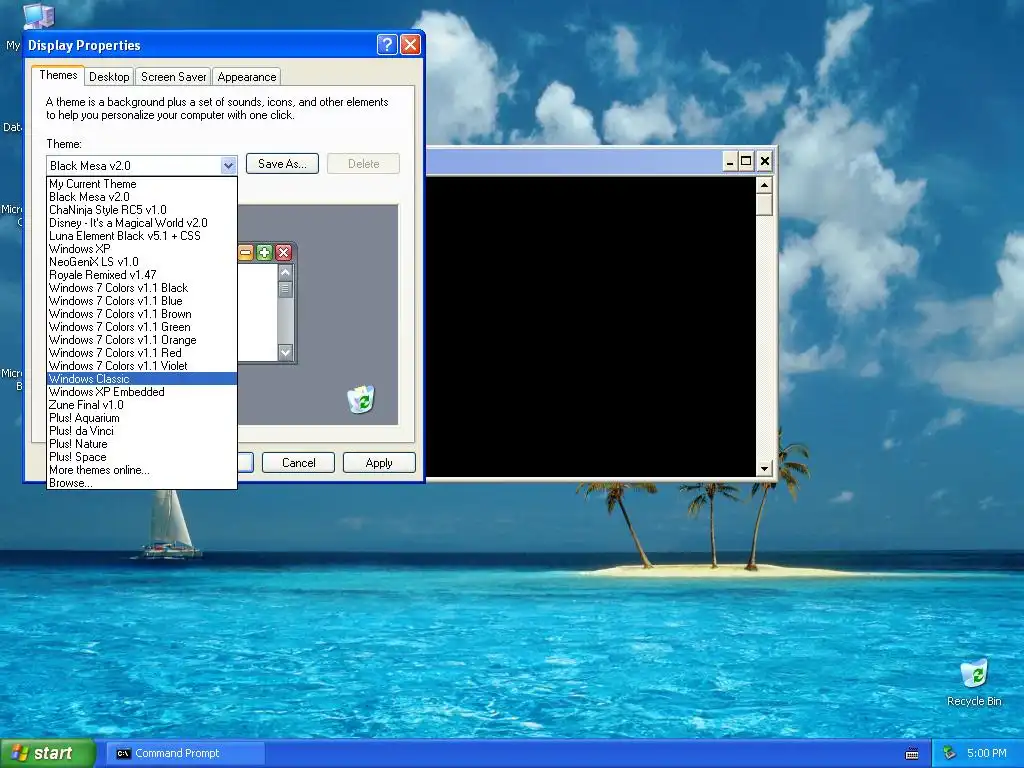1024x768 pixels.
Task: Click the preview list scroll-down arrow
Action: point(285,352)
